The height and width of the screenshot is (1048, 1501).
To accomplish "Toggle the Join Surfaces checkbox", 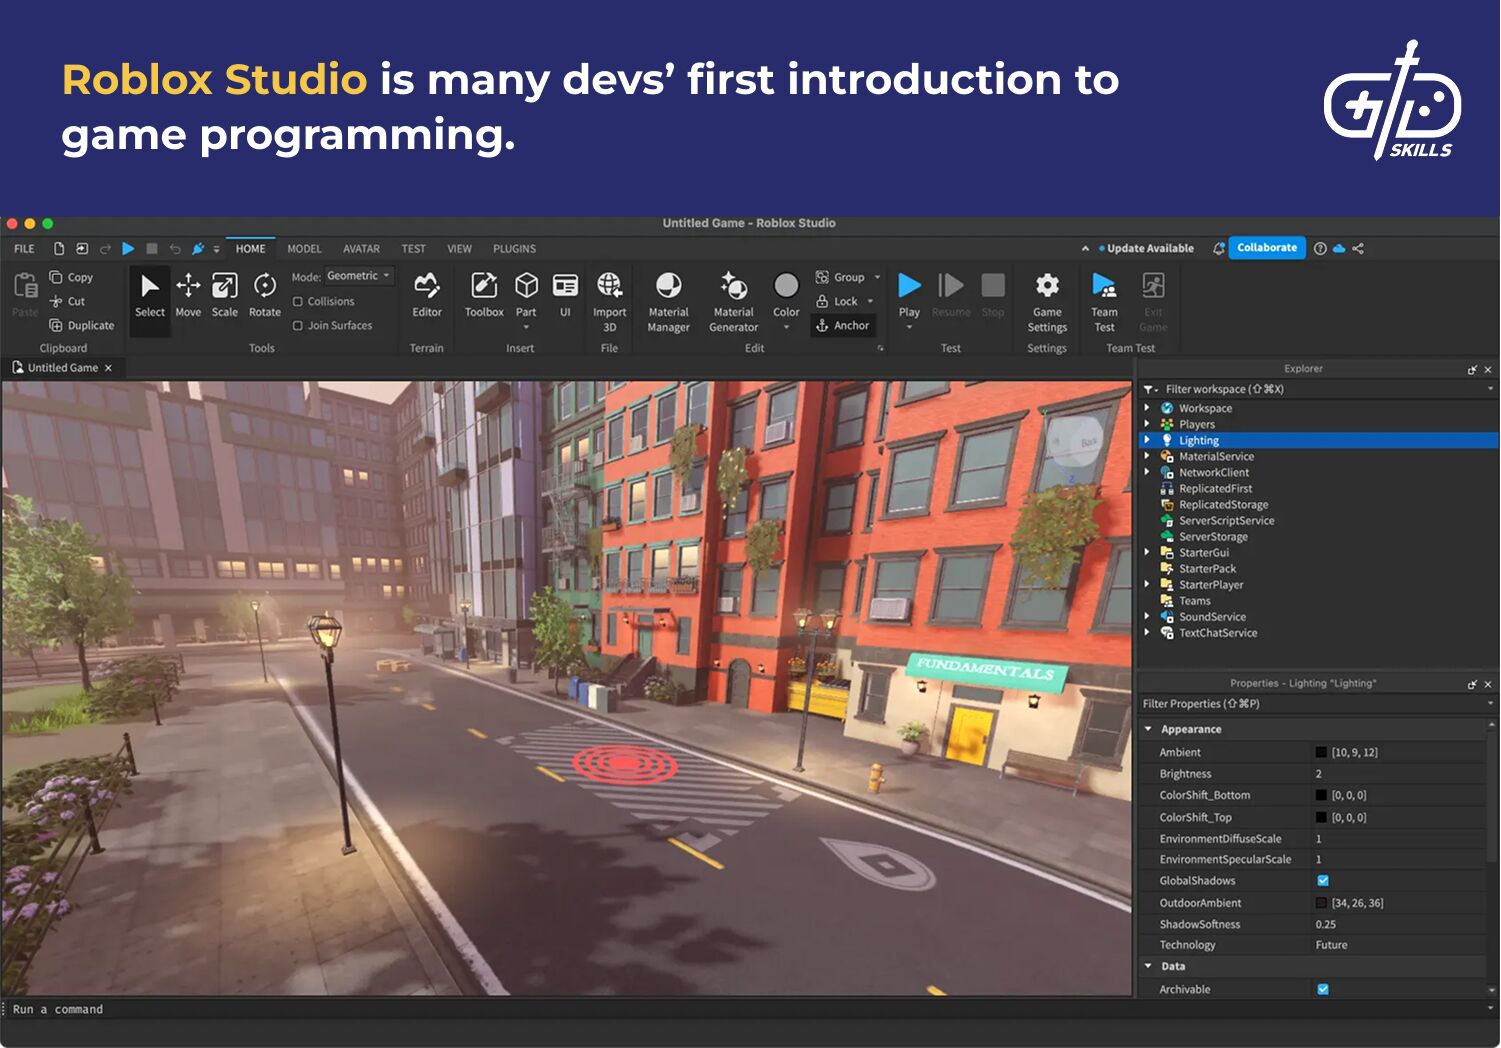I will tap(298, 326).
